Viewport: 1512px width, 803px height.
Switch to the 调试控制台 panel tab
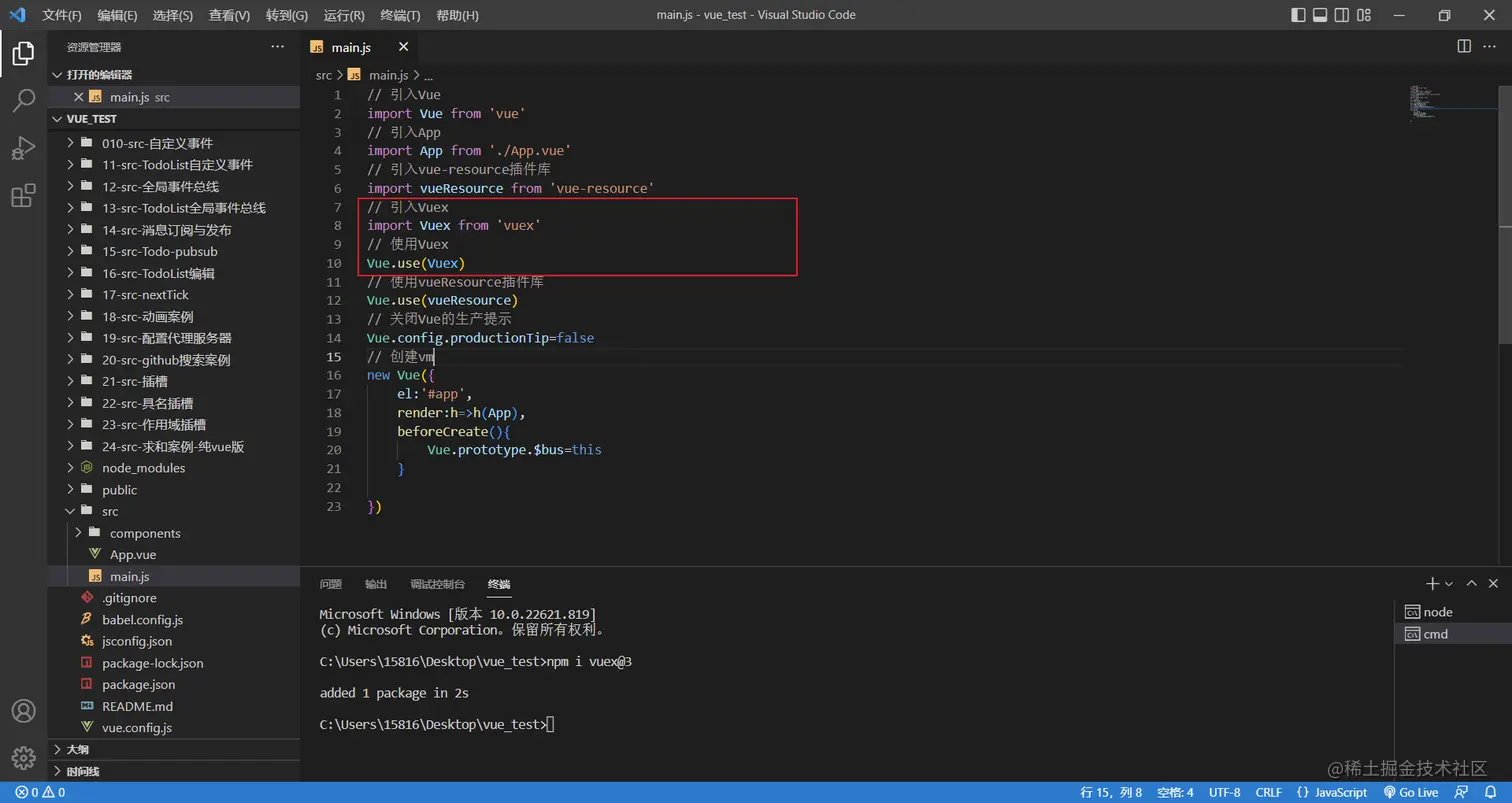coord(438,584)
